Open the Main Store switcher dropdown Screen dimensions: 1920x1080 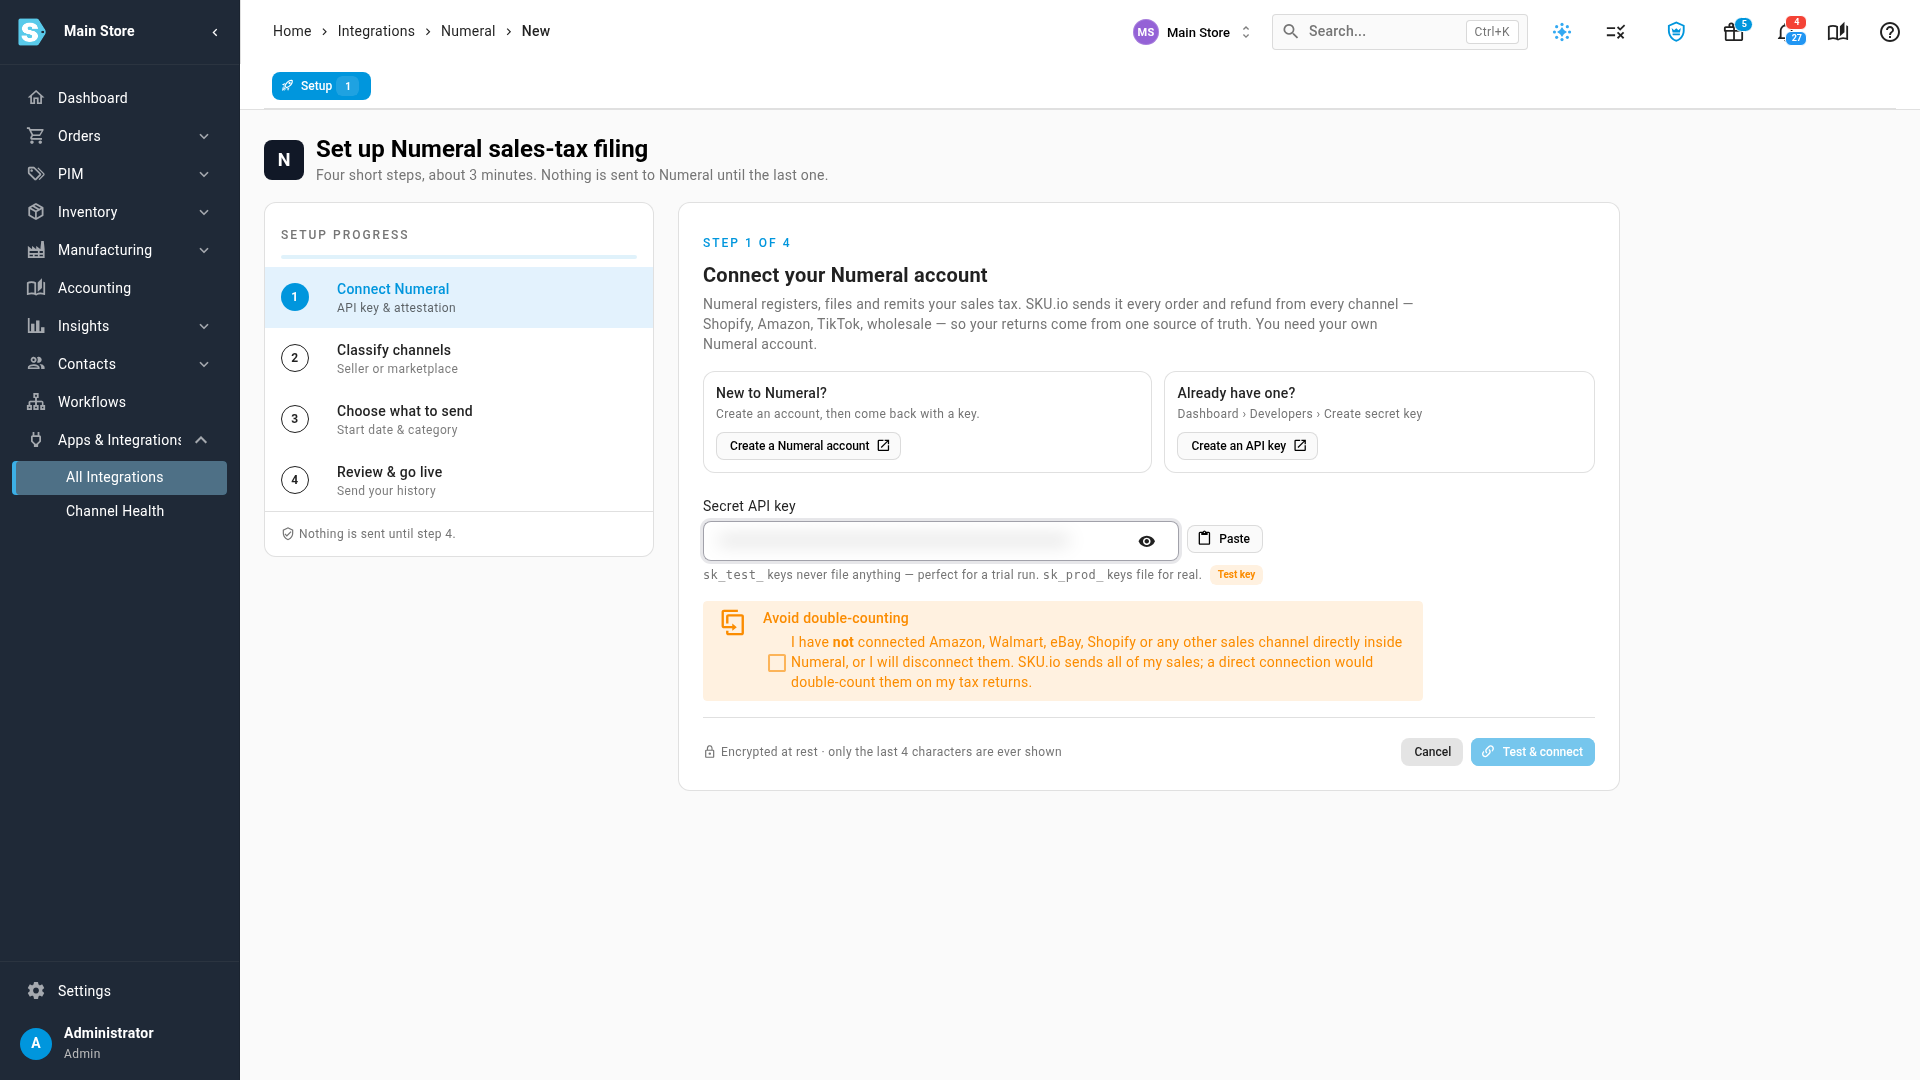point(1192,32)
